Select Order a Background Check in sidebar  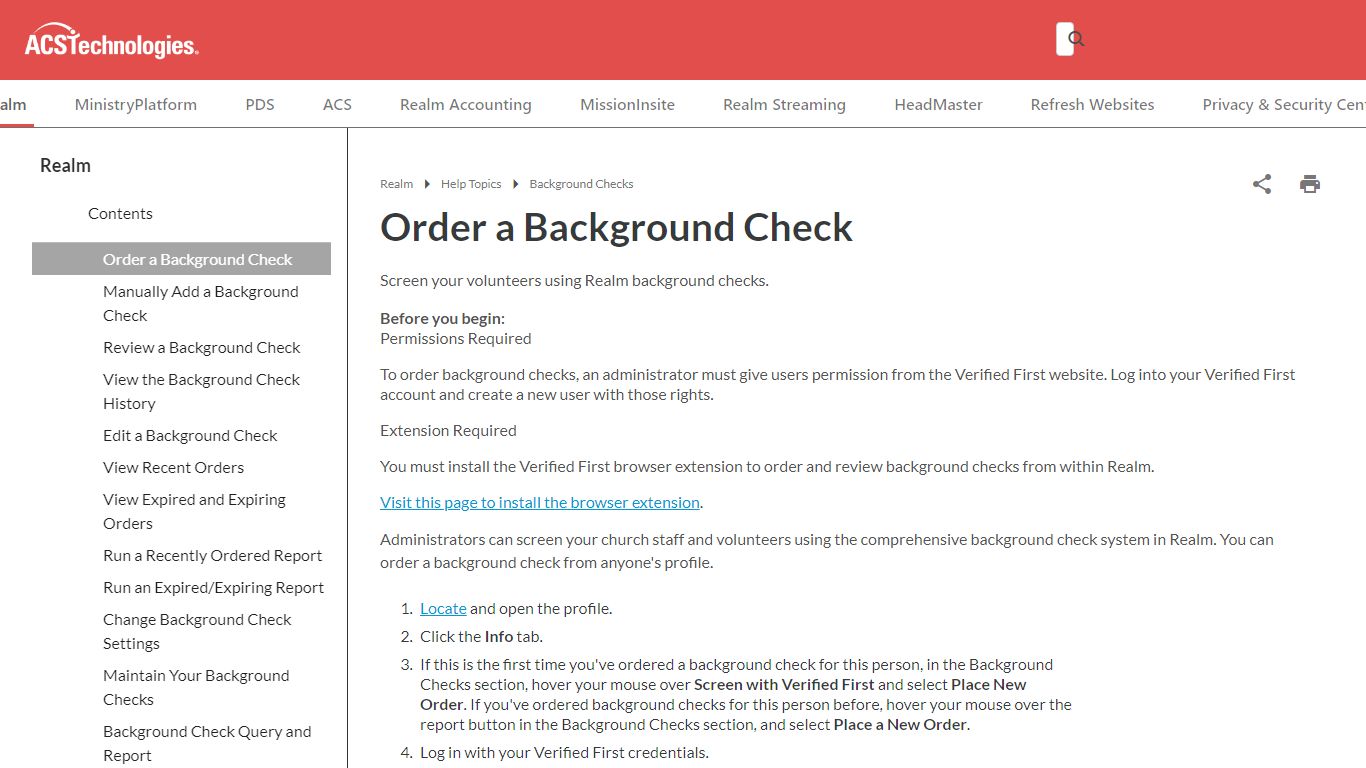click(x=181, y=259)
